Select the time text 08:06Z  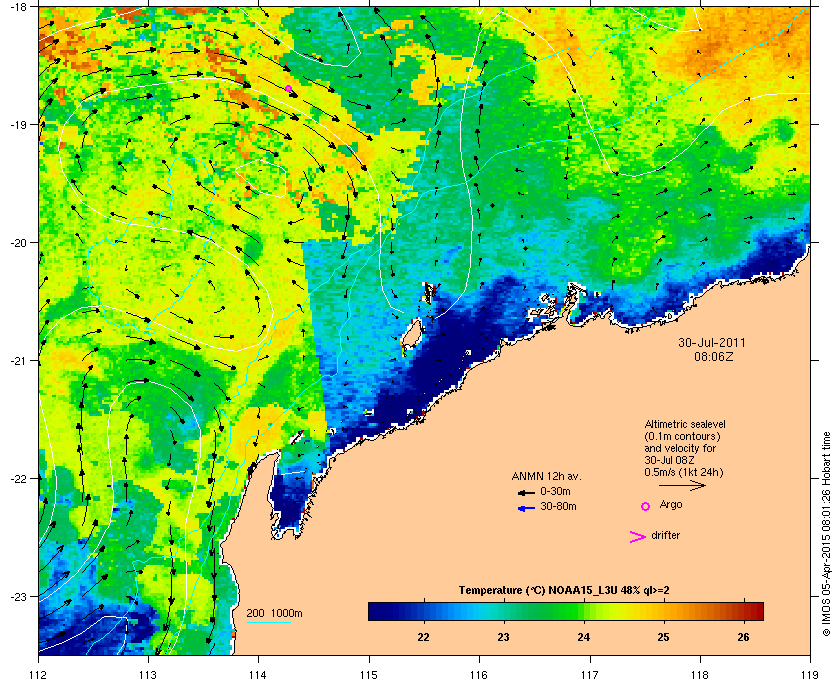click(714, 356)
